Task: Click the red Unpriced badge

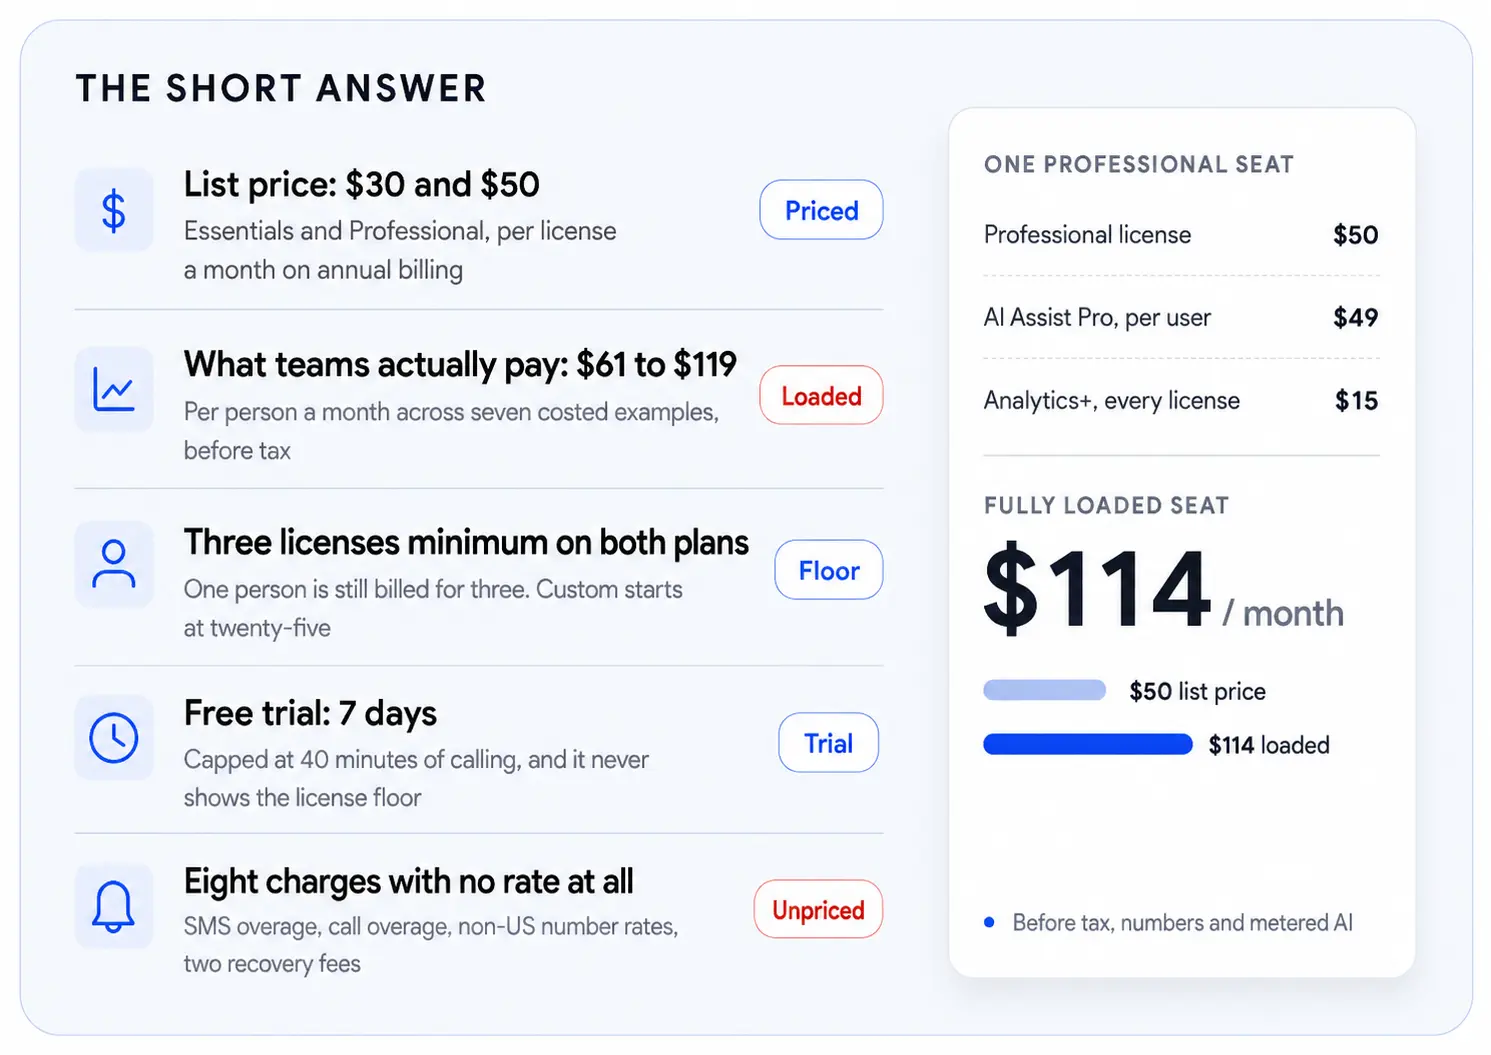Action: pos(818,909)
